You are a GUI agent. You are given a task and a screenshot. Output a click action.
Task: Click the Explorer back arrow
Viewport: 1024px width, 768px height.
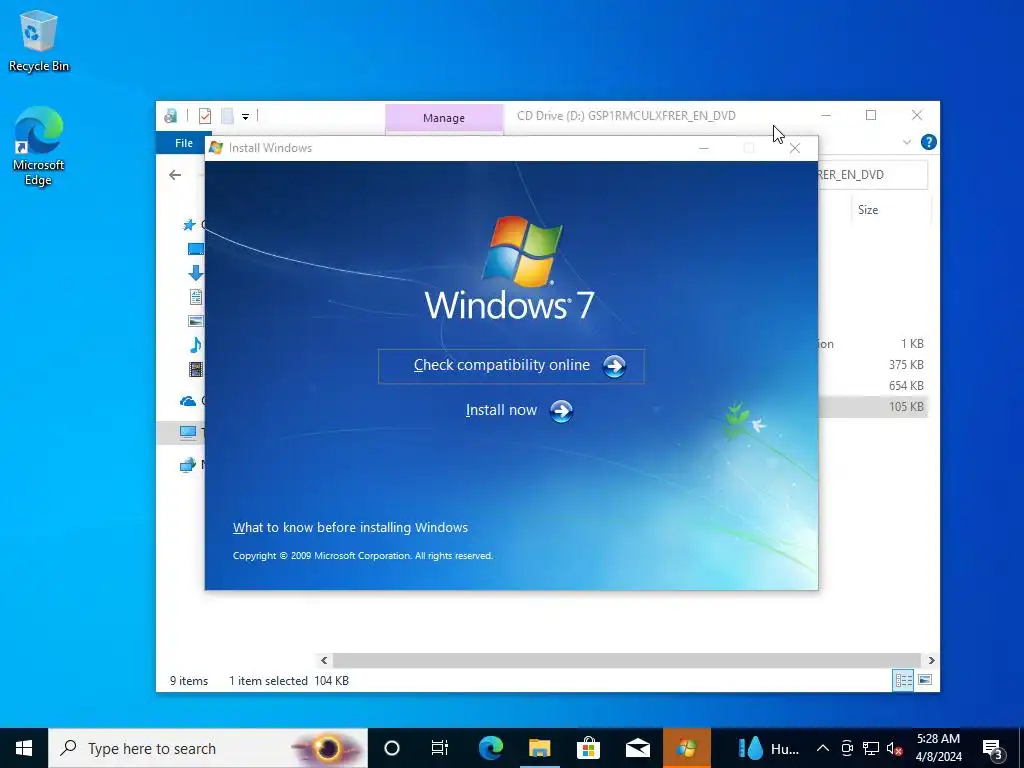click(x=175, y=175)
